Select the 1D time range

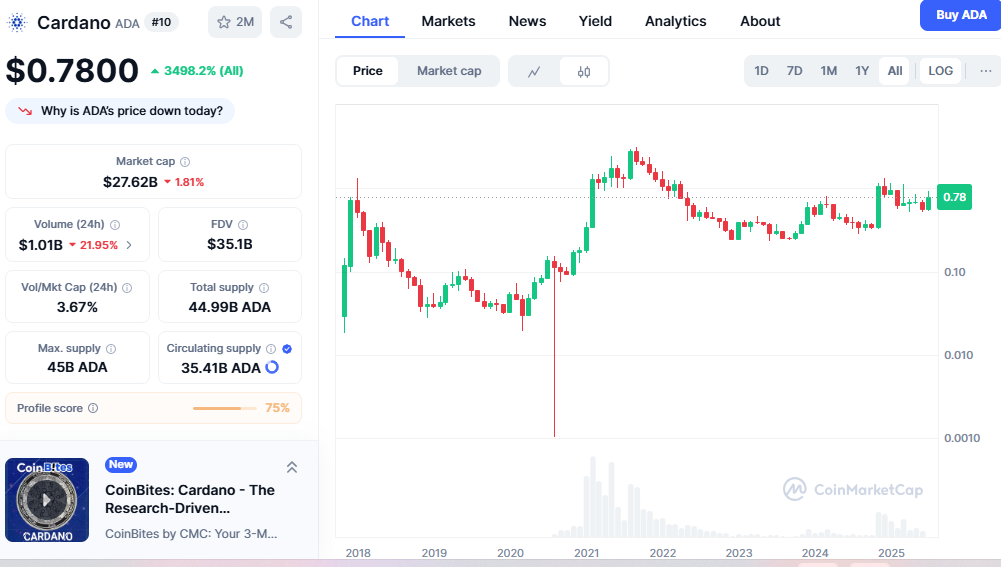[x=761, y=71]
